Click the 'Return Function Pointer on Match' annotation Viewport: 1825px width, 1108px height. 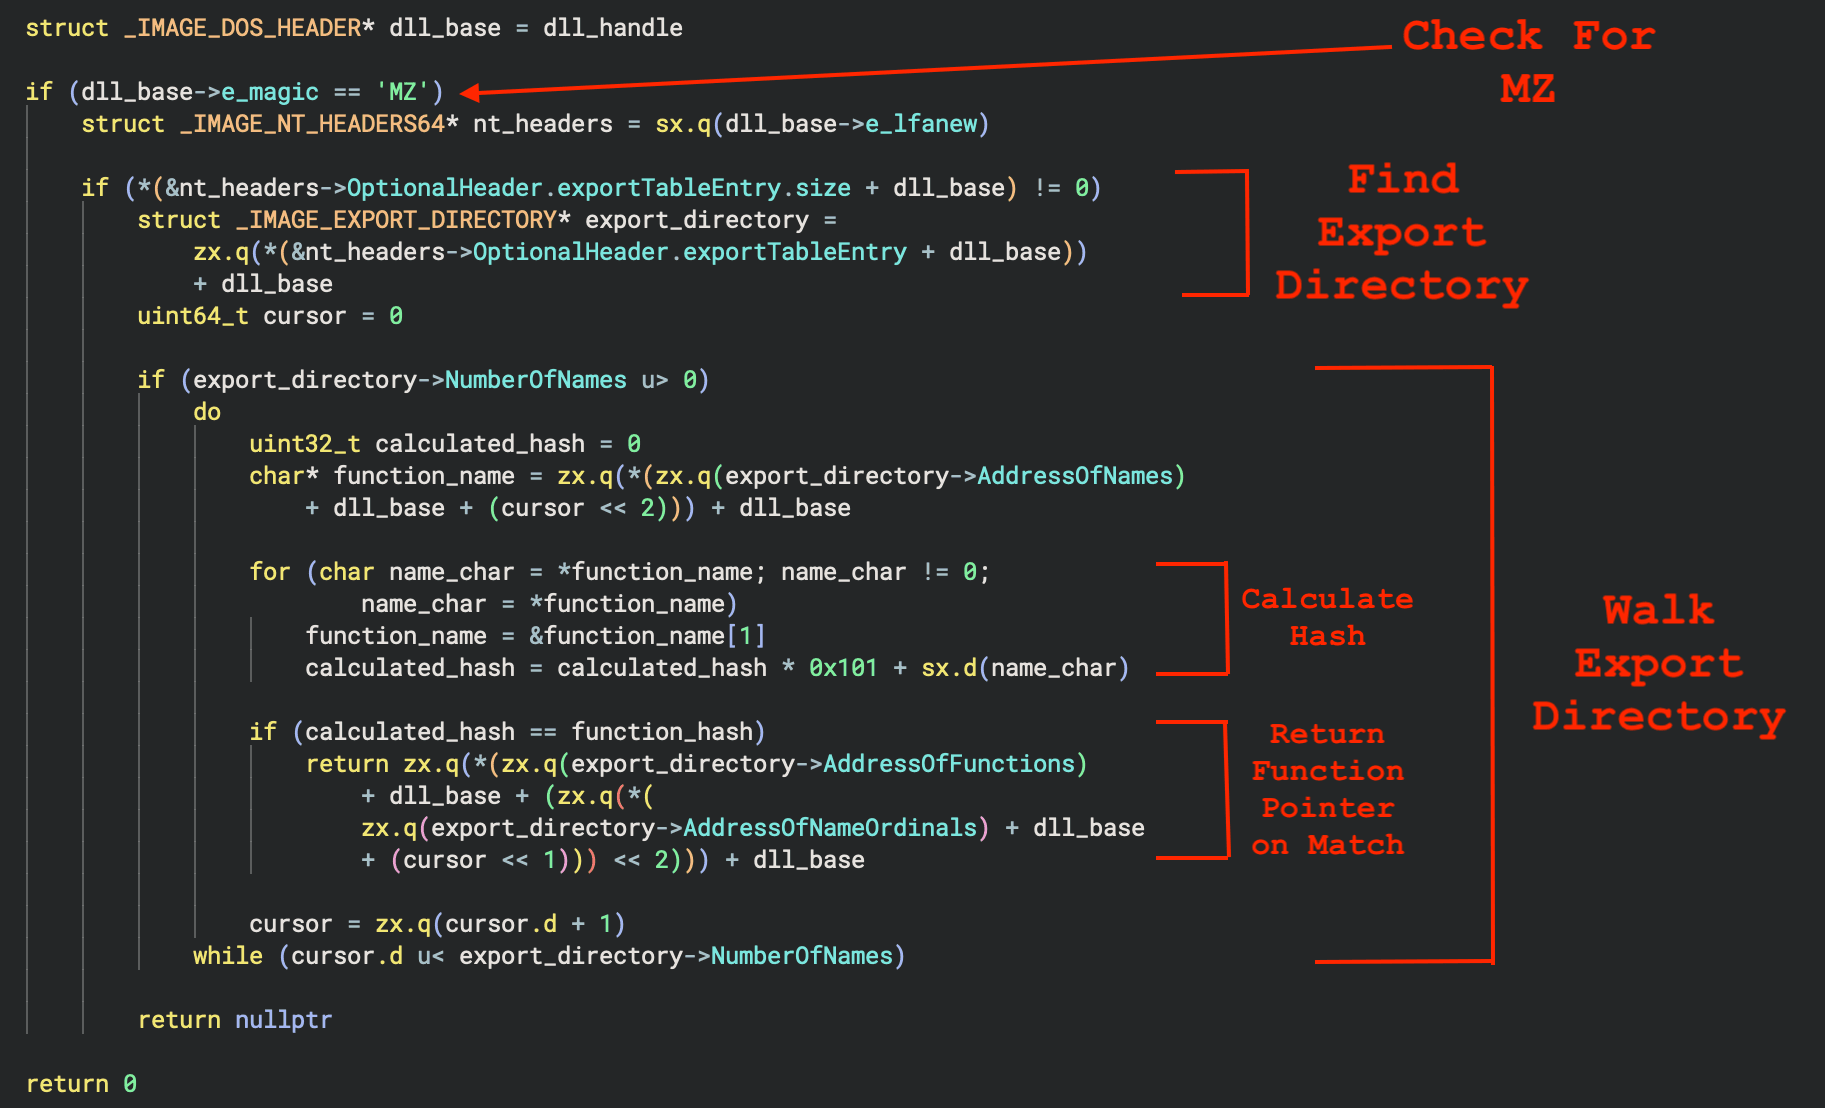[1327, 789]
